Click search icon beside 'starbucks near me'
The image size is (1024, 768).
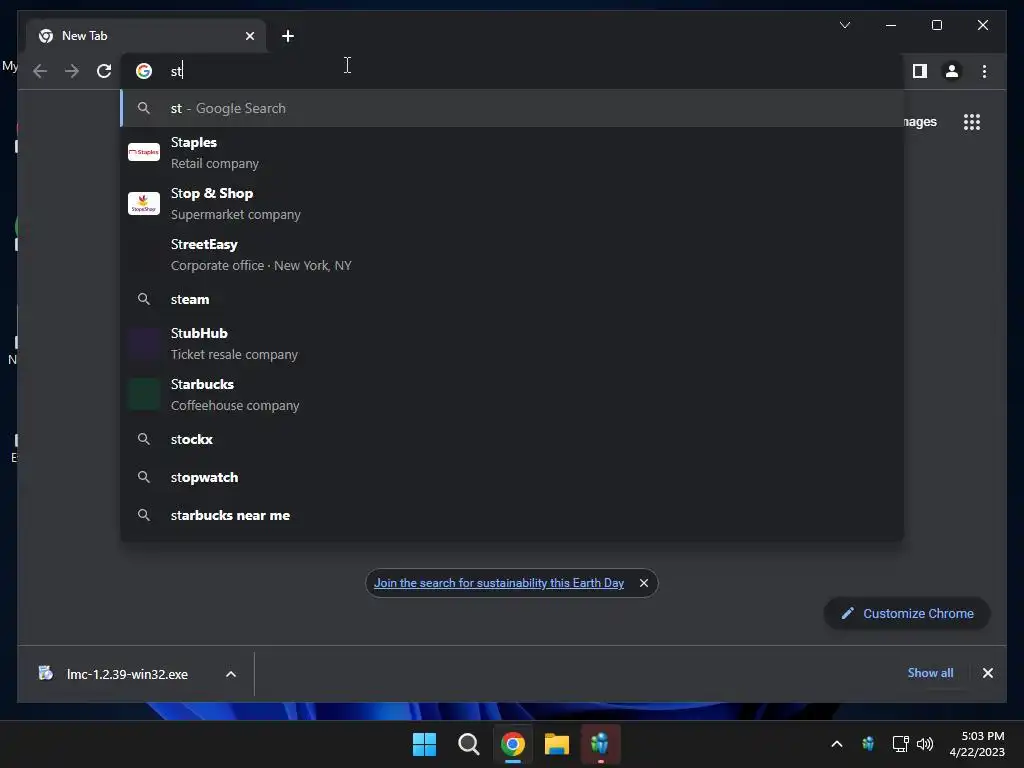tap(144, 515)
